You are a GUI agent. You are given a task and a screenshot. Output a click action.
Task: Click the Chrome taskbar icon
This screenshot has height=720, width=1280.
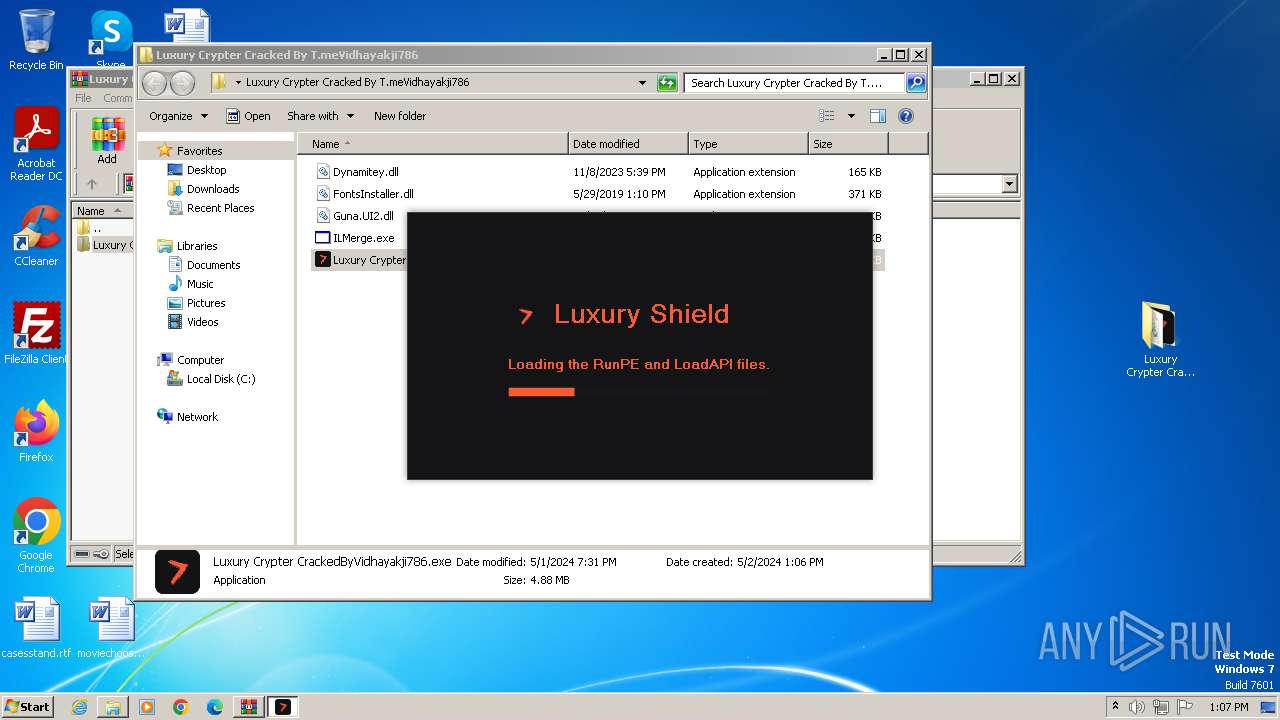[x=181, y=707]
